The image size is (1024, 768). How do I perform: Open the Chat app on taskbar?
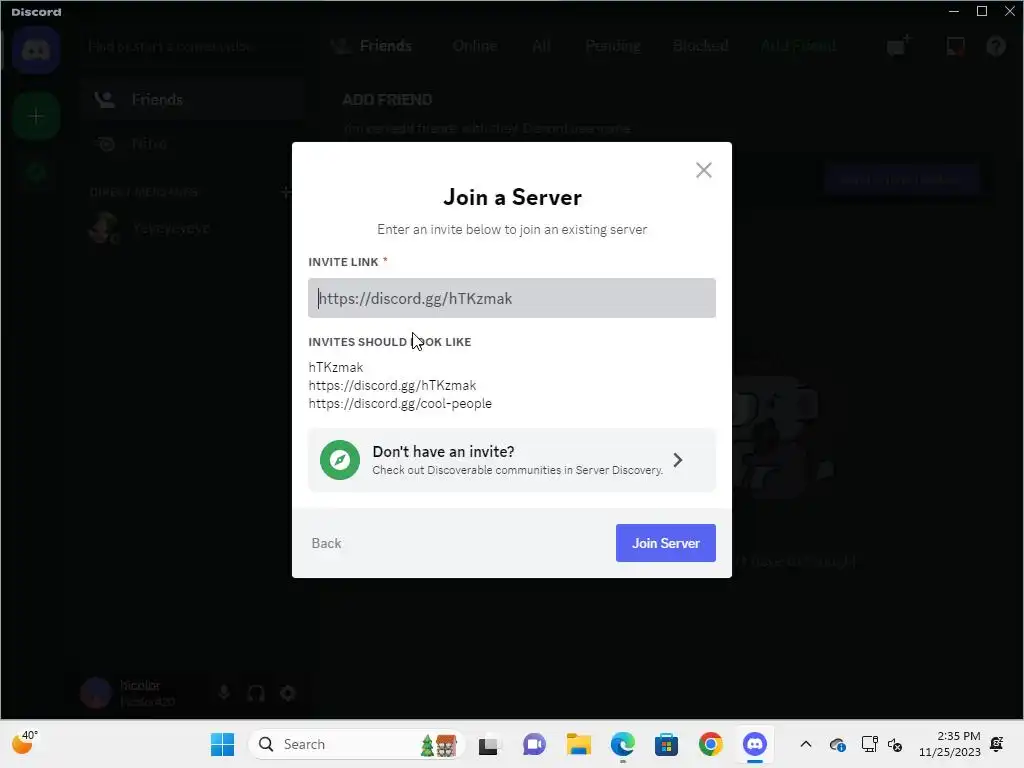534,744
